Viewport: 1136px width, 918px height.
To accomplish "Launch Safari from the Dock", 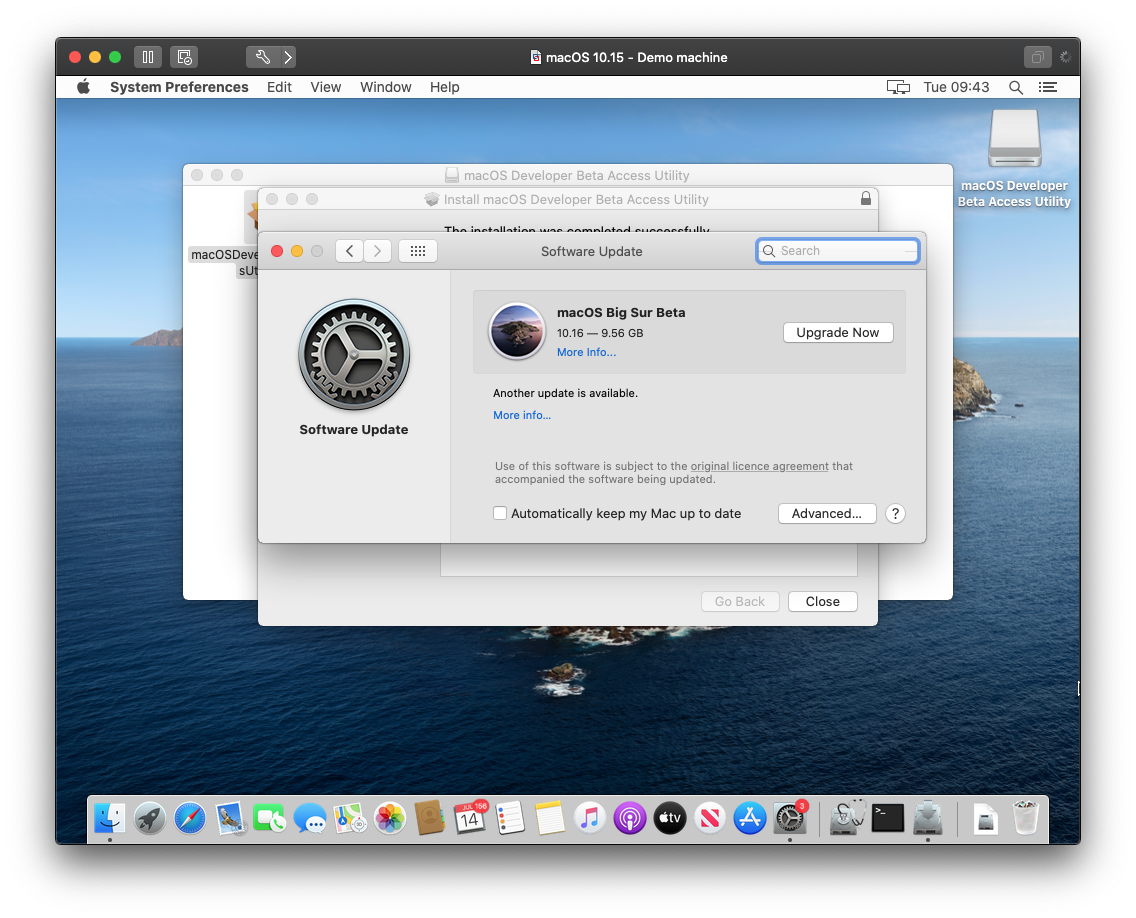I will point(190,819).
